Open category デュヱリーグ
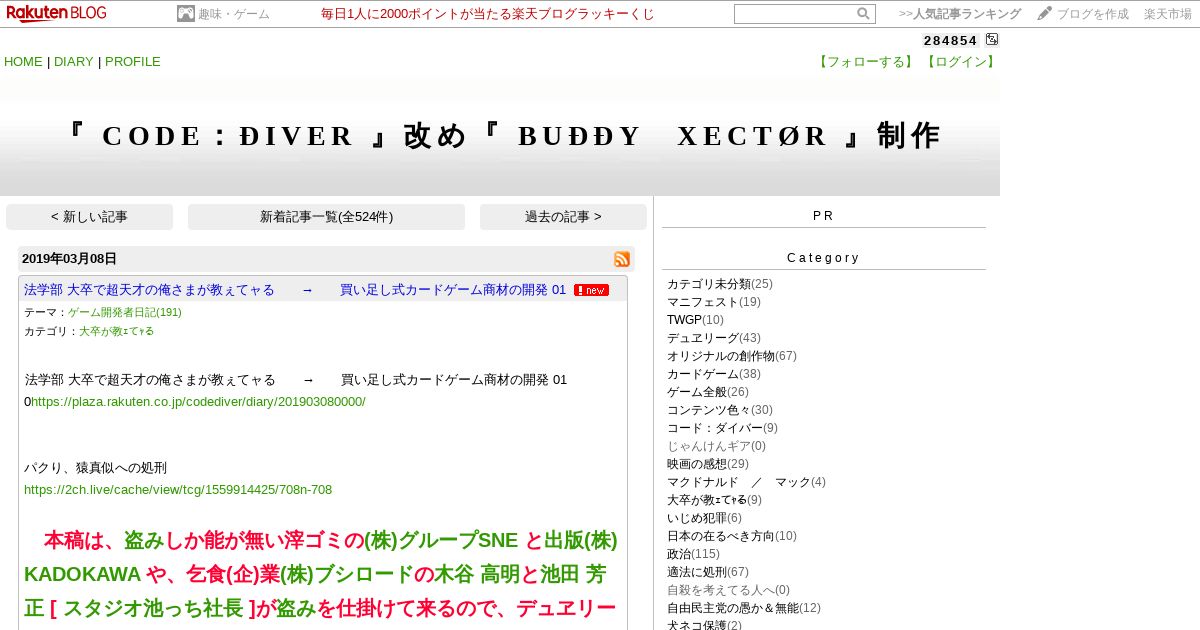1200x630 pixels. 703,338
